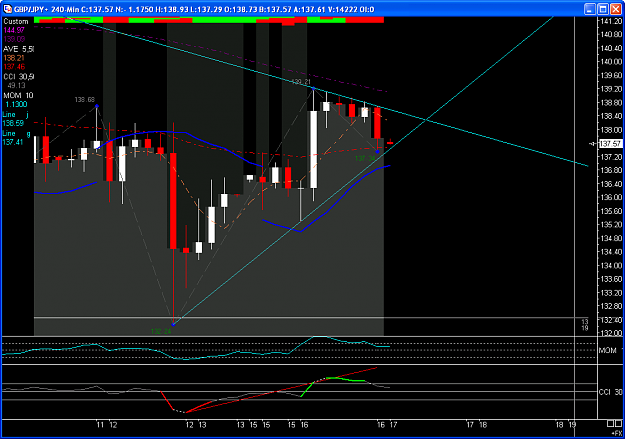
Task: Click the 138.59 Line j value
Action: pos(13,124)
